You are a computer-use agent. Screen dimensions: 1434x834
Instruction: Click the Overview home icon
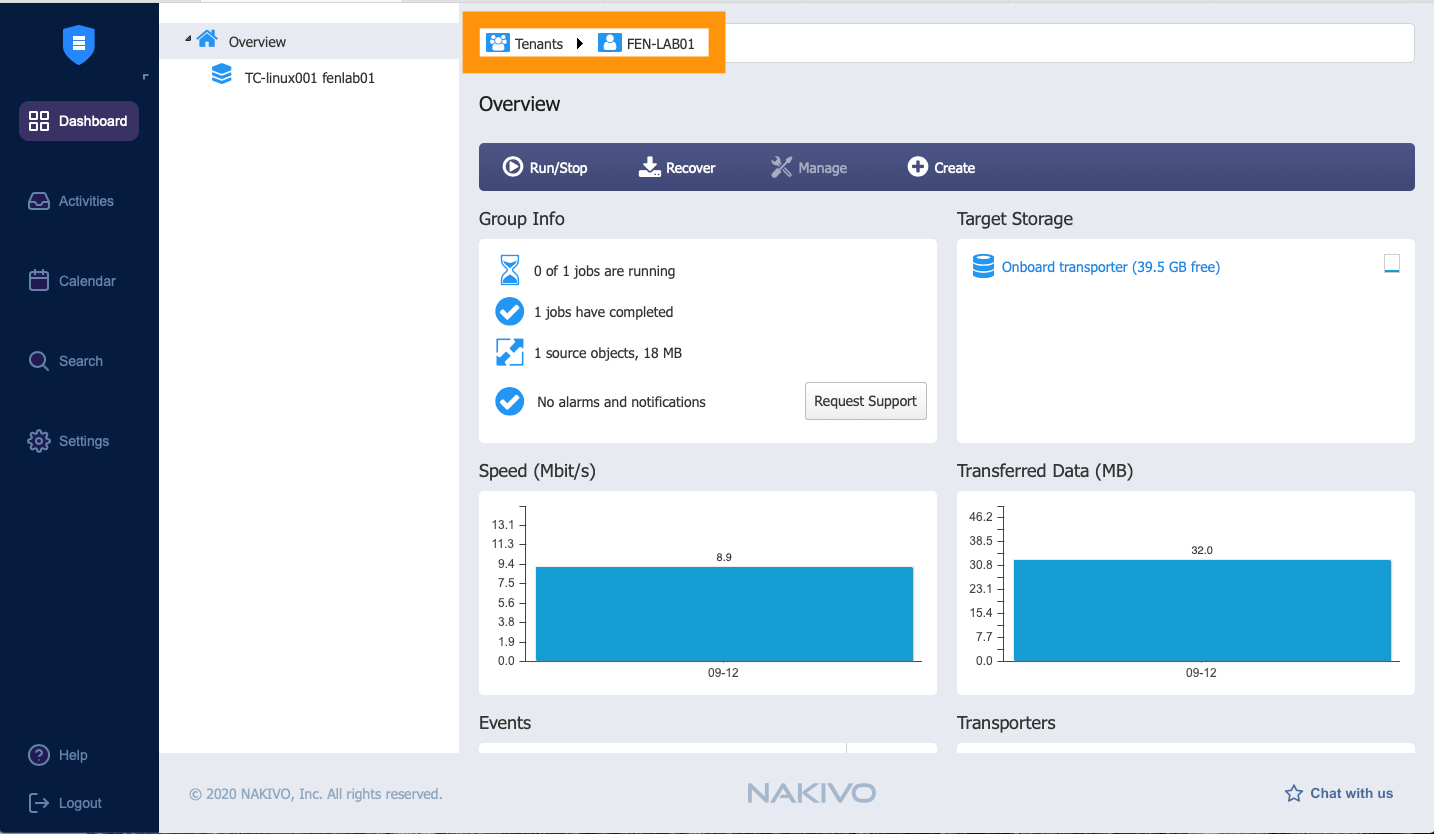pos(207,39)
